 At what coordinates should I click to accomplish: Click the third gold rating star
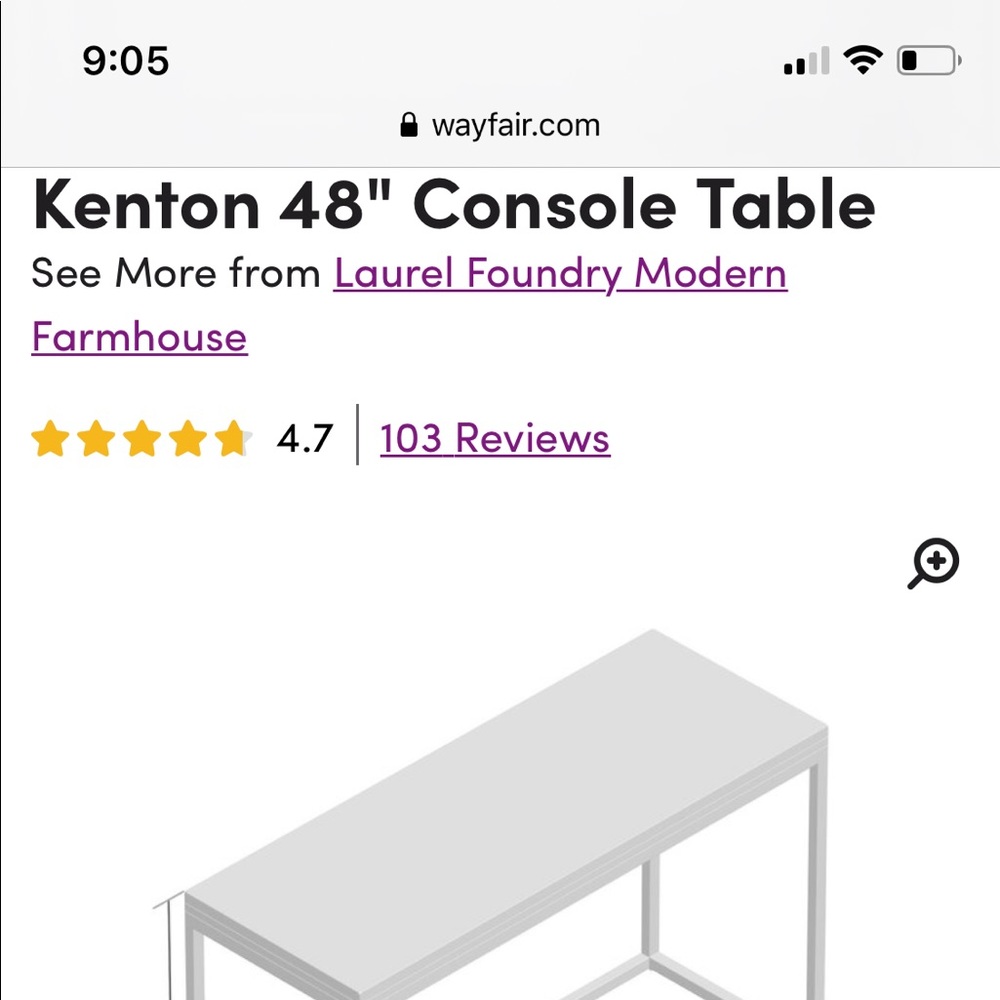(141, 439)
